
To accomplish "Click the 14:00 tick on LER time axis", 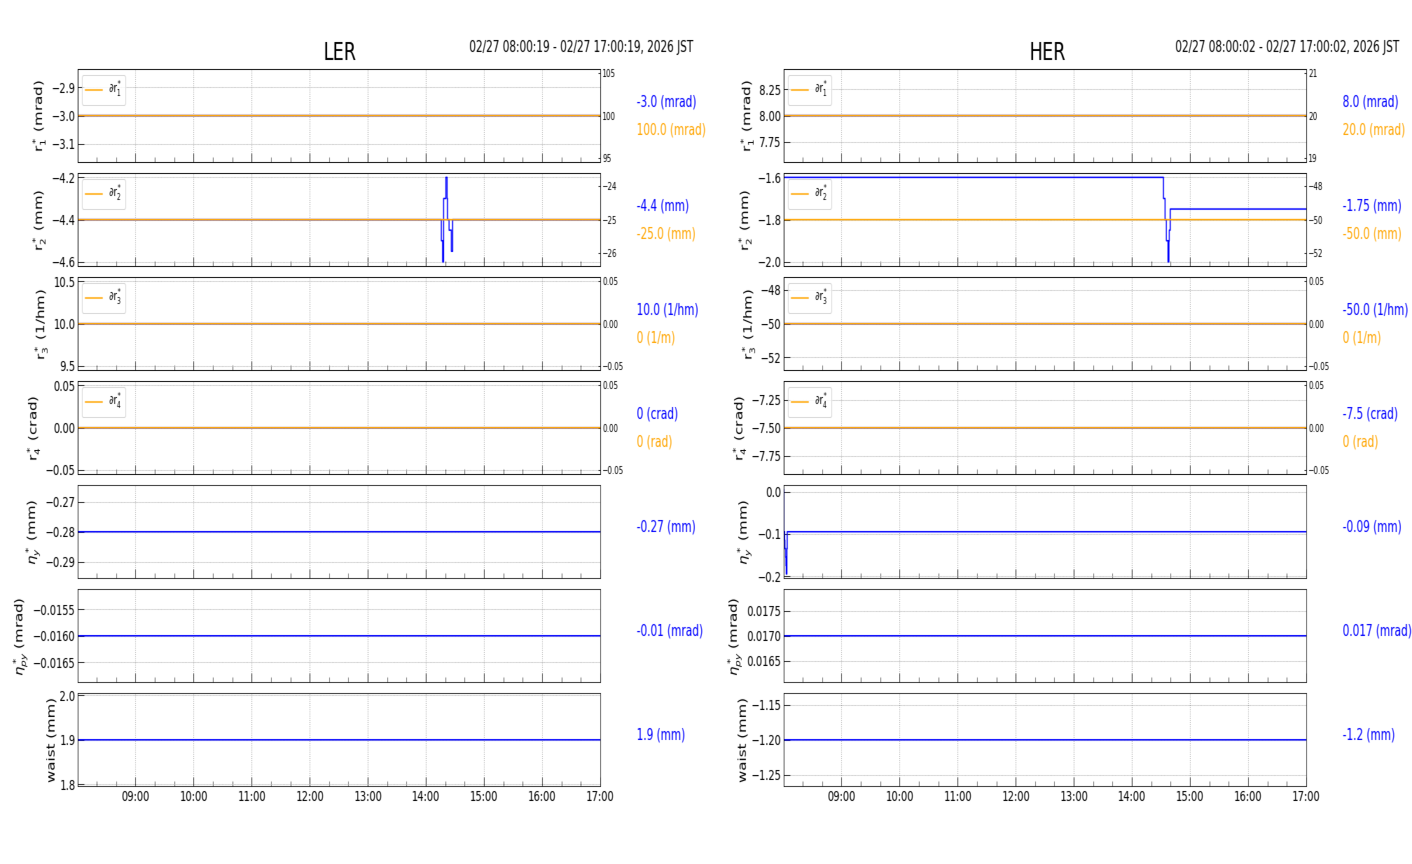I will (x=426, y=797).
